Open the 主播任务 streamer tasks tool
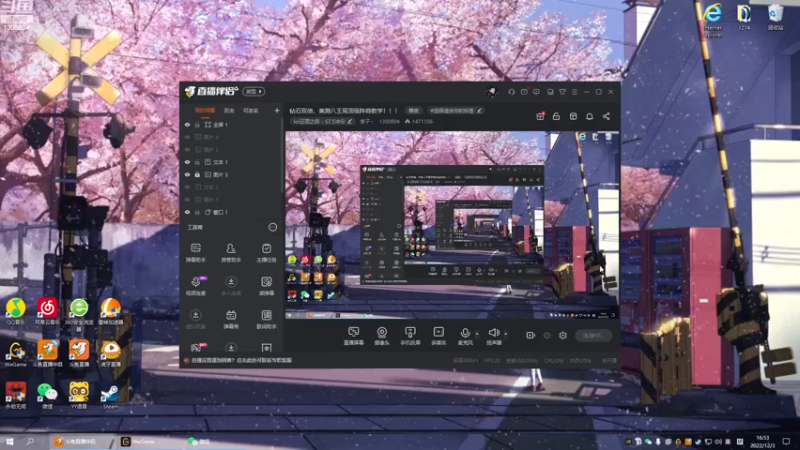 click(266, 253)
